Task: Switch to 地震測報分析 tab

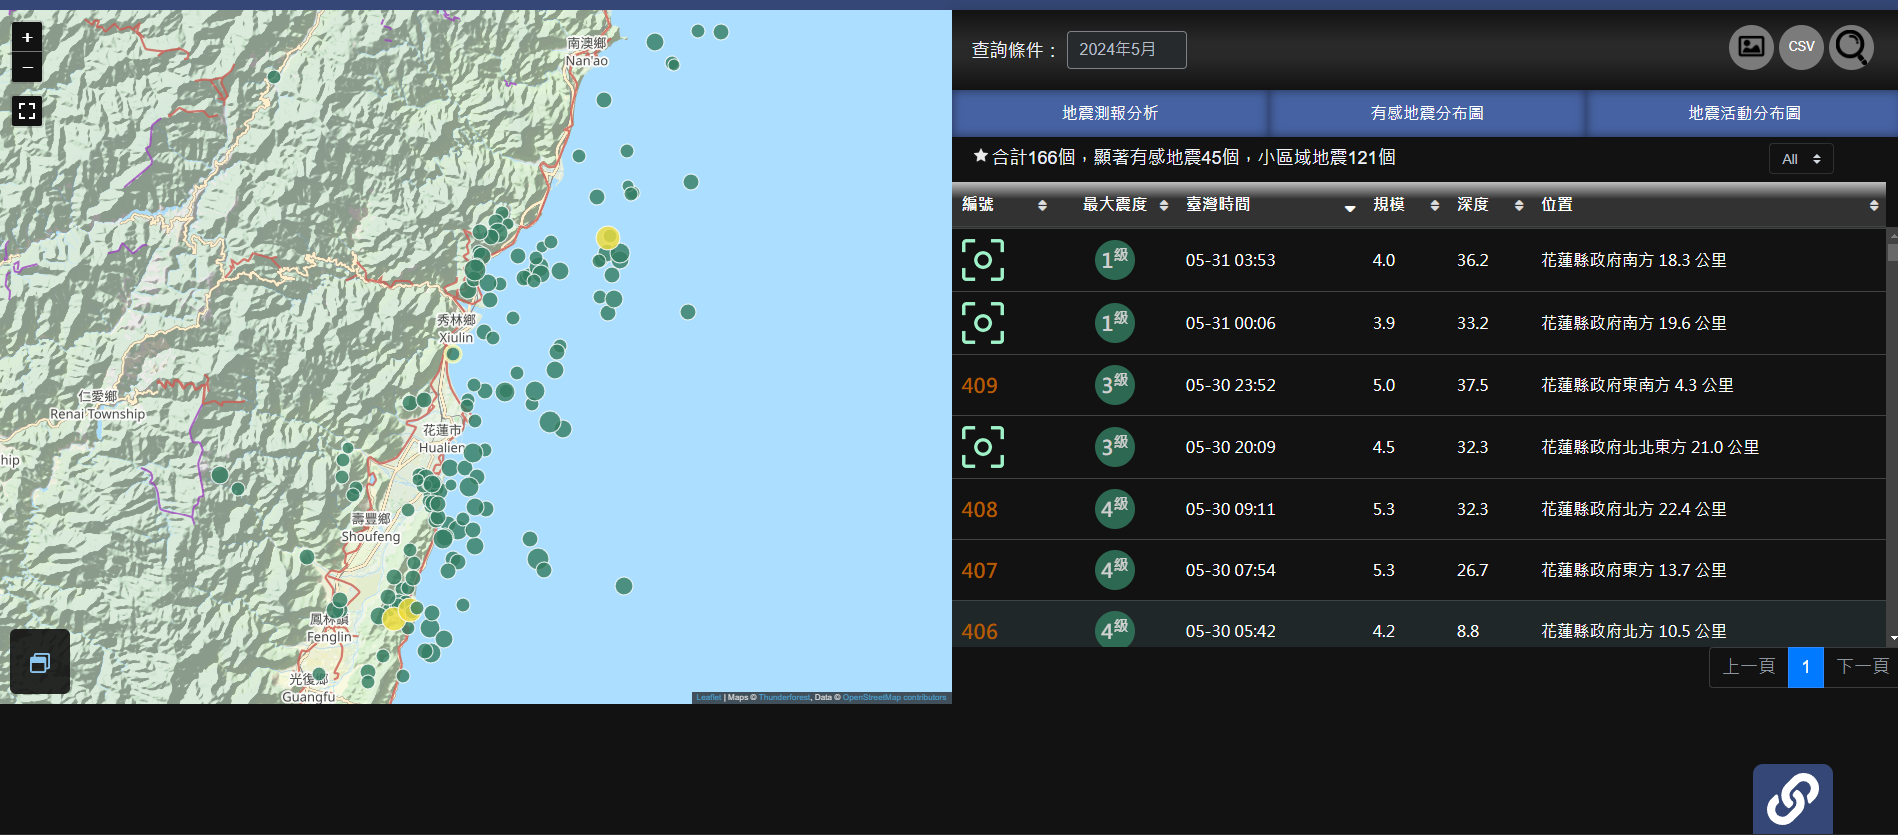Action: [1109, 113]
